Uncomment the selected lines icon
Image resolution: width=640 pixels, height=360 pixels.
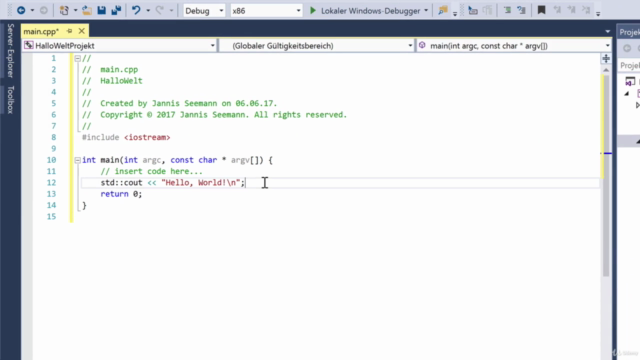click(x=522, y=11)
